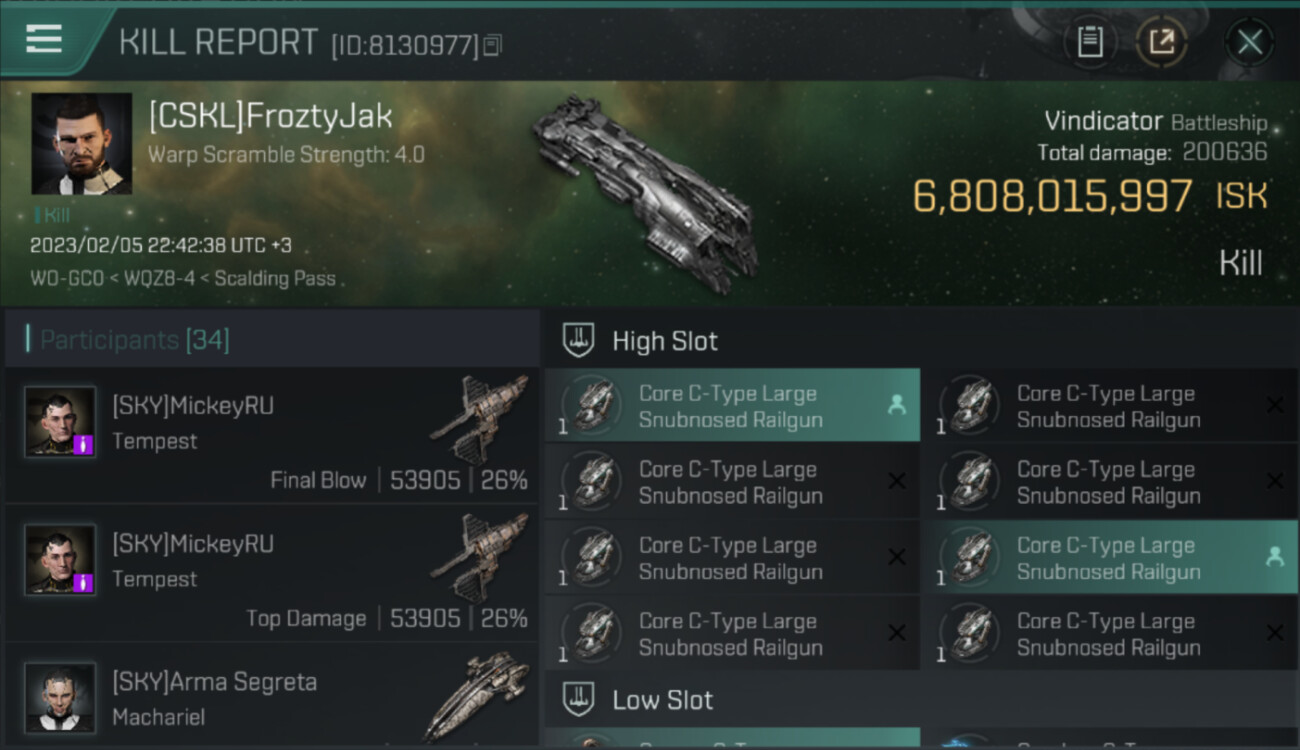Select the Macharial ship icon
Image resolution: width=1300 pixels, height=750 pixels.
tap(477, 696)
